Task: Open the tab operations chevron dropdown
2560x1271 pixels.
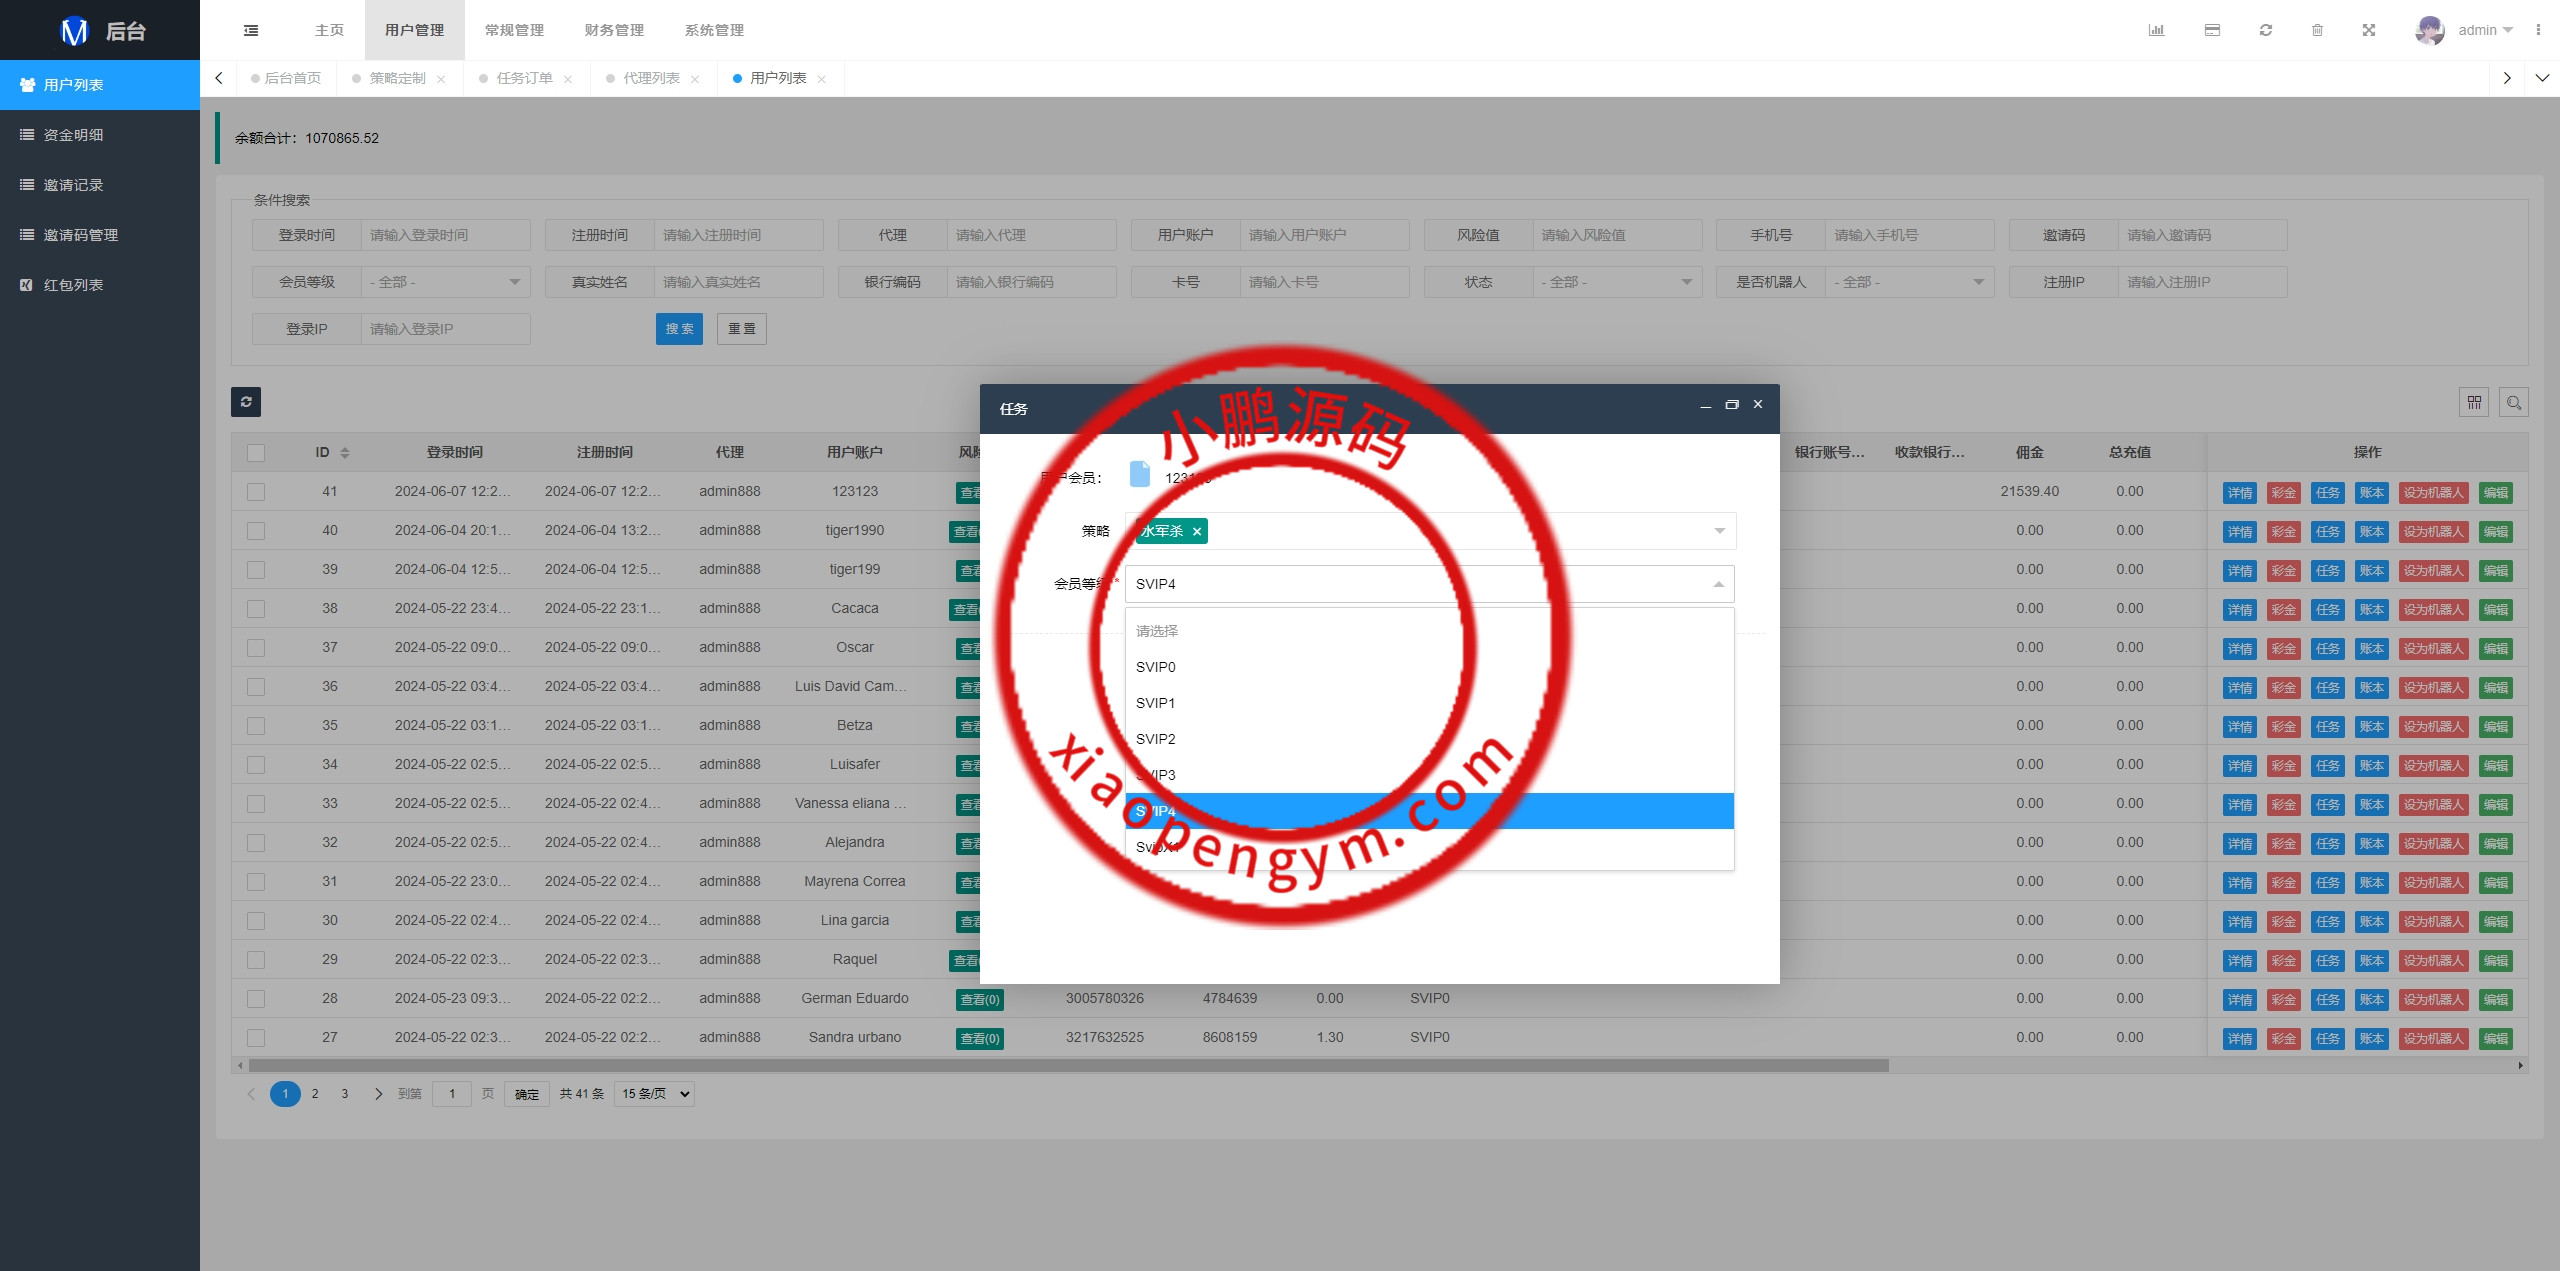Action: pos(2542,78)
